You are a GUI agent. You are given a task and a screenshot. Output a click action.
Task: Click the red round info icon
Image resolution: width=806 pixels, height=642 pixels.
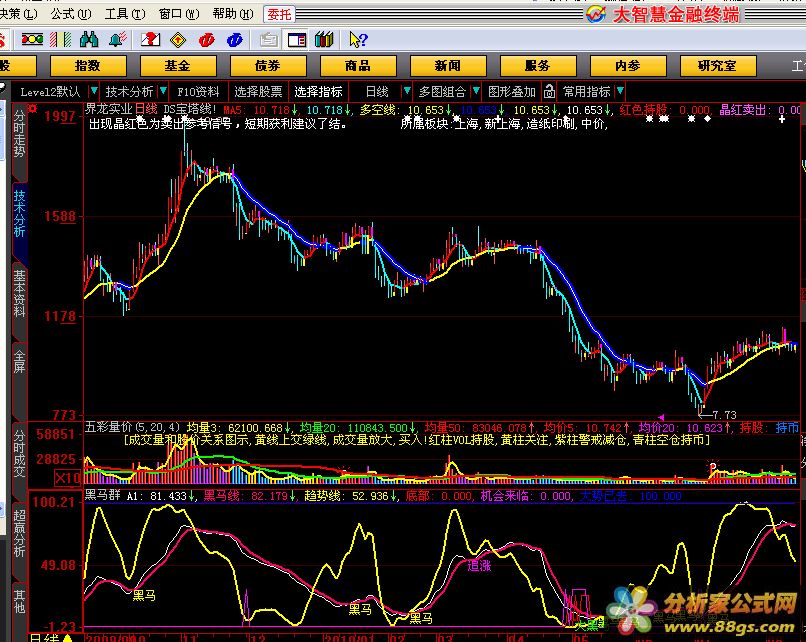(x=207, y=40)
